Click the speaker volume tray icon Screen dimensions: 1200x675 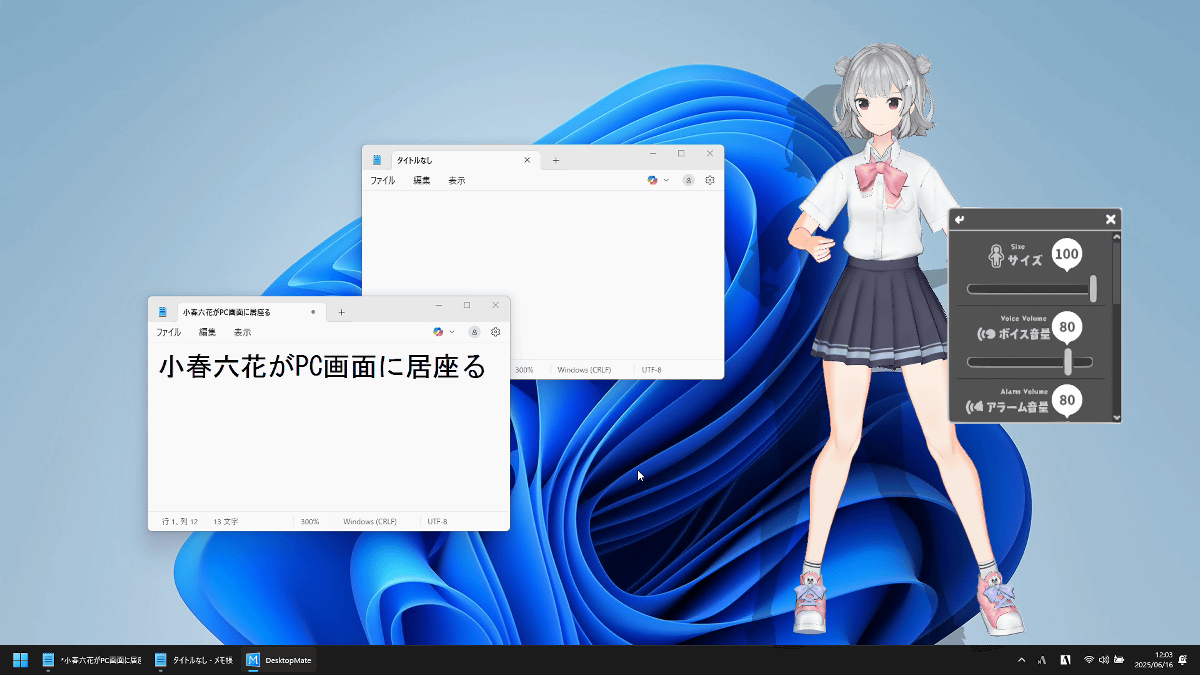pyautogui.click(x=1104, y=660)
